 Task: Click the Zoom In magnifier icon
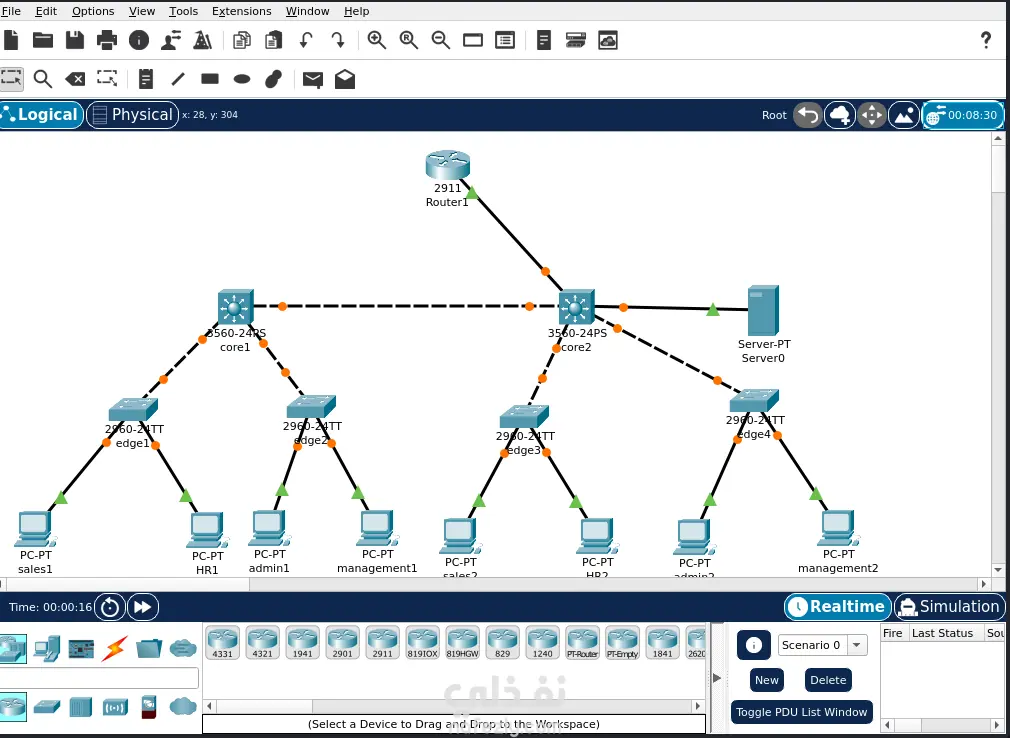click(376, 41)
